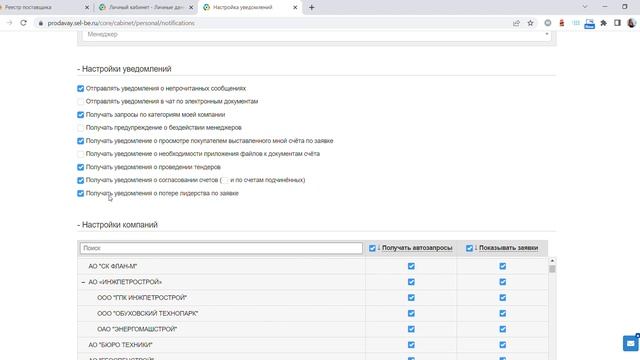Click the company search field Поиск
The width and height of the screenshot is (640, 360).
point(221,248)
